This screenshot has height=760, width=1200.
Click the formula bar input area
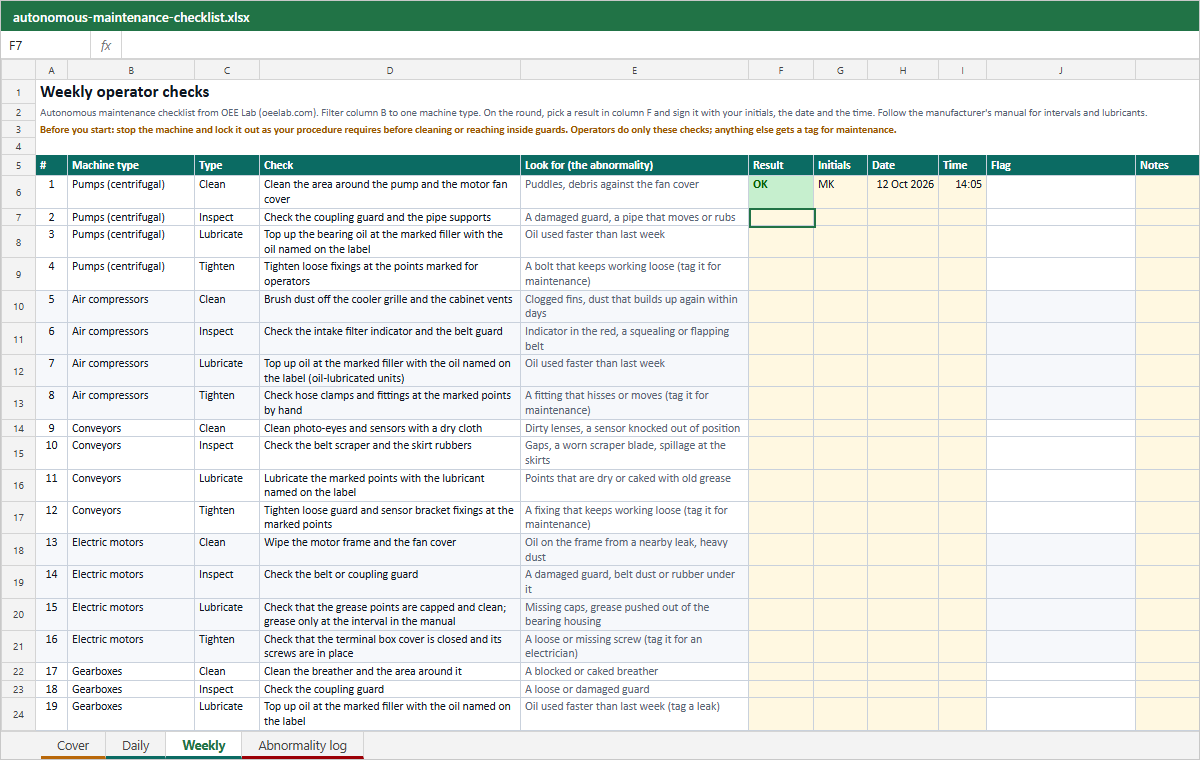pyautogui.click(x=660, y=46)
